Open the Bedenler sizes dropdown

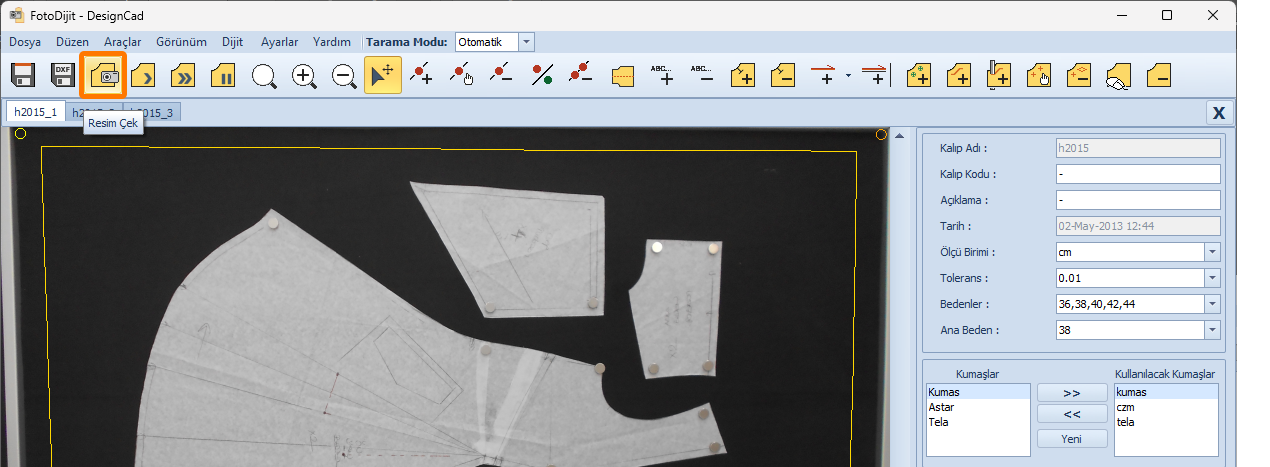pyautogui.click(x=1212, y=304)
